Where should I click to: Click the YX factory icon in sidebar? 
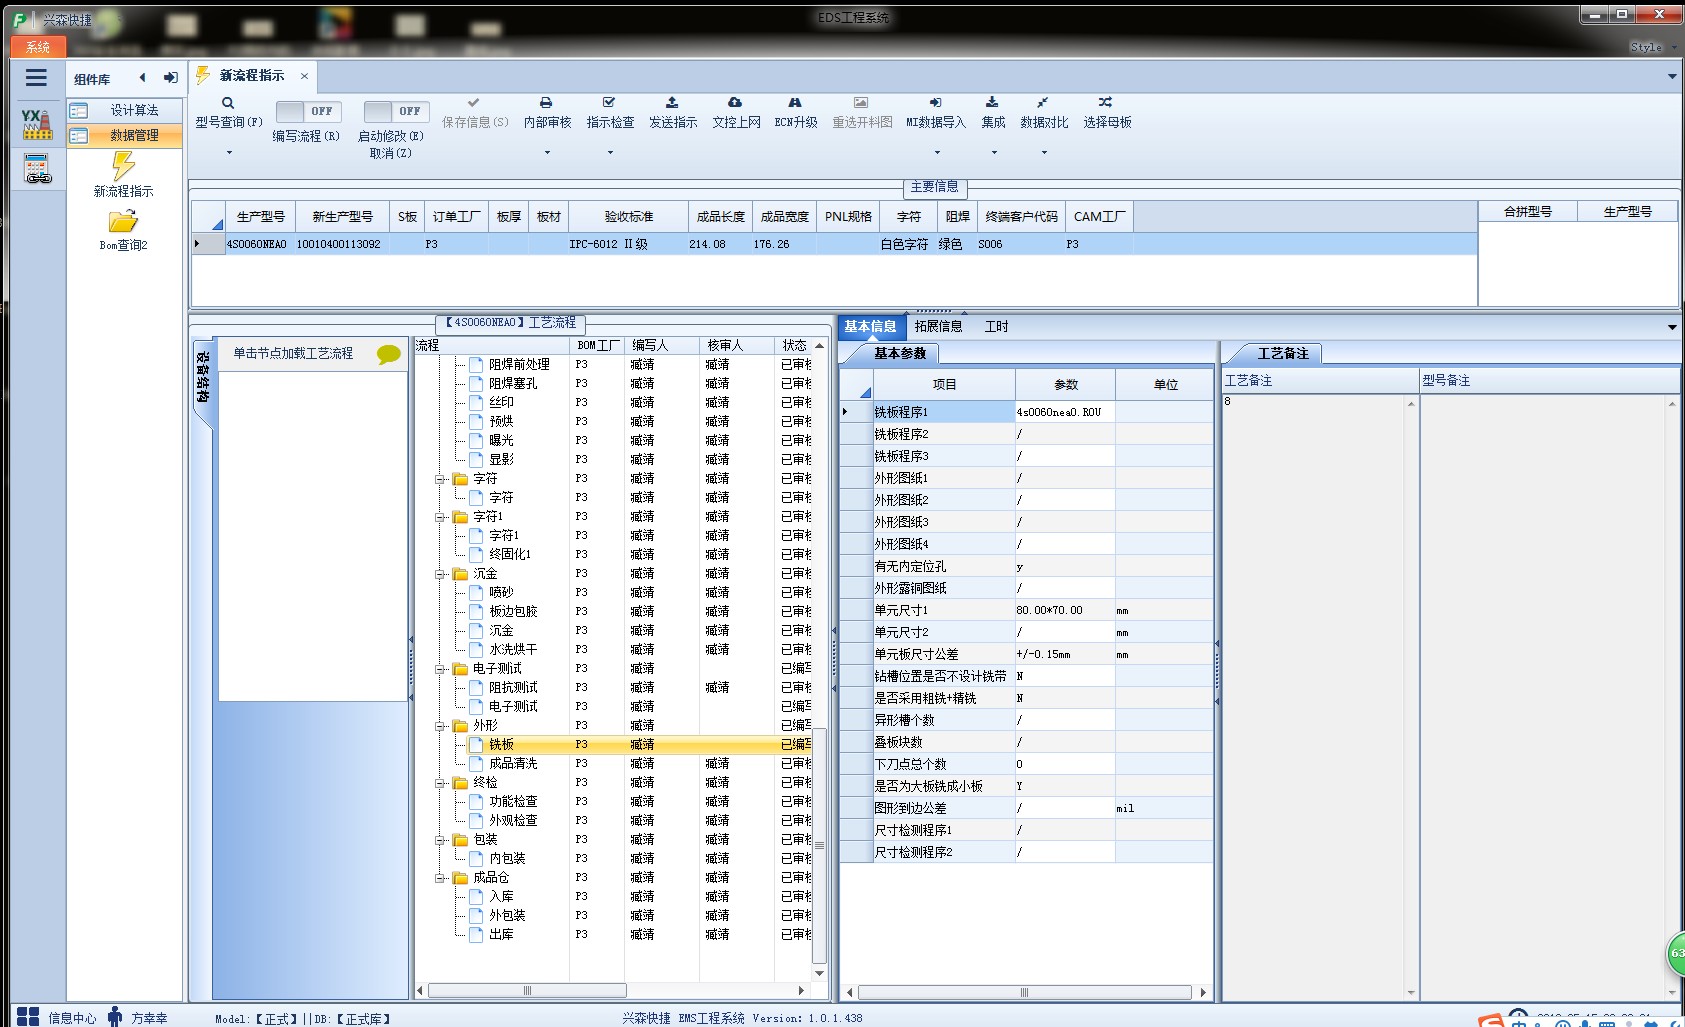37,124
